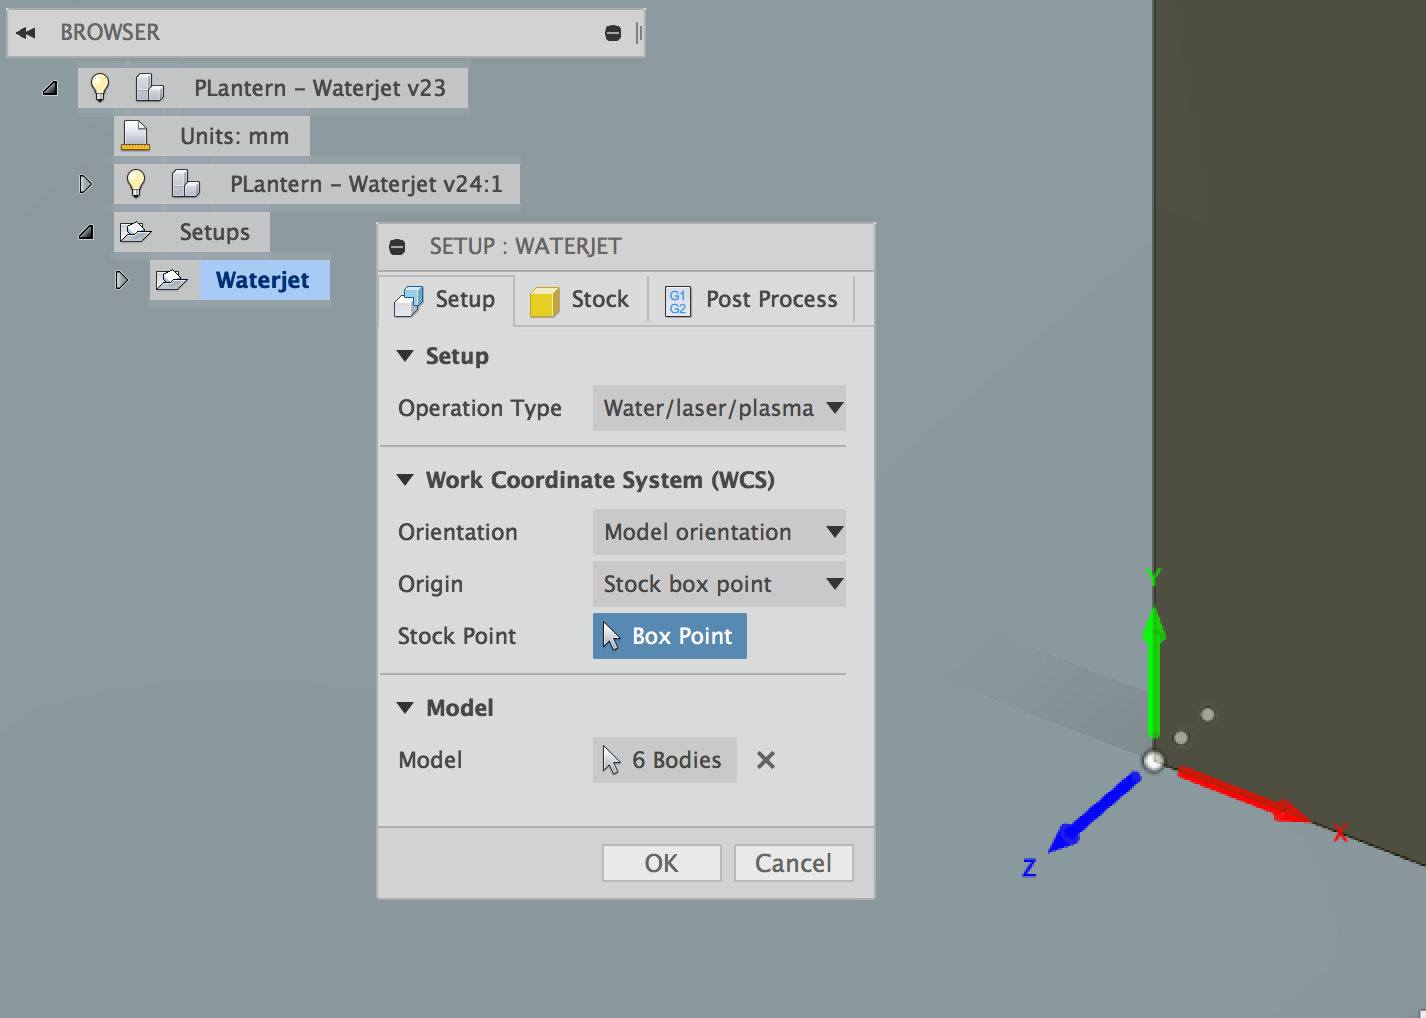Click the Setups folder icon
This screenshot has height=1018, width=1426.
click(135, 232)
